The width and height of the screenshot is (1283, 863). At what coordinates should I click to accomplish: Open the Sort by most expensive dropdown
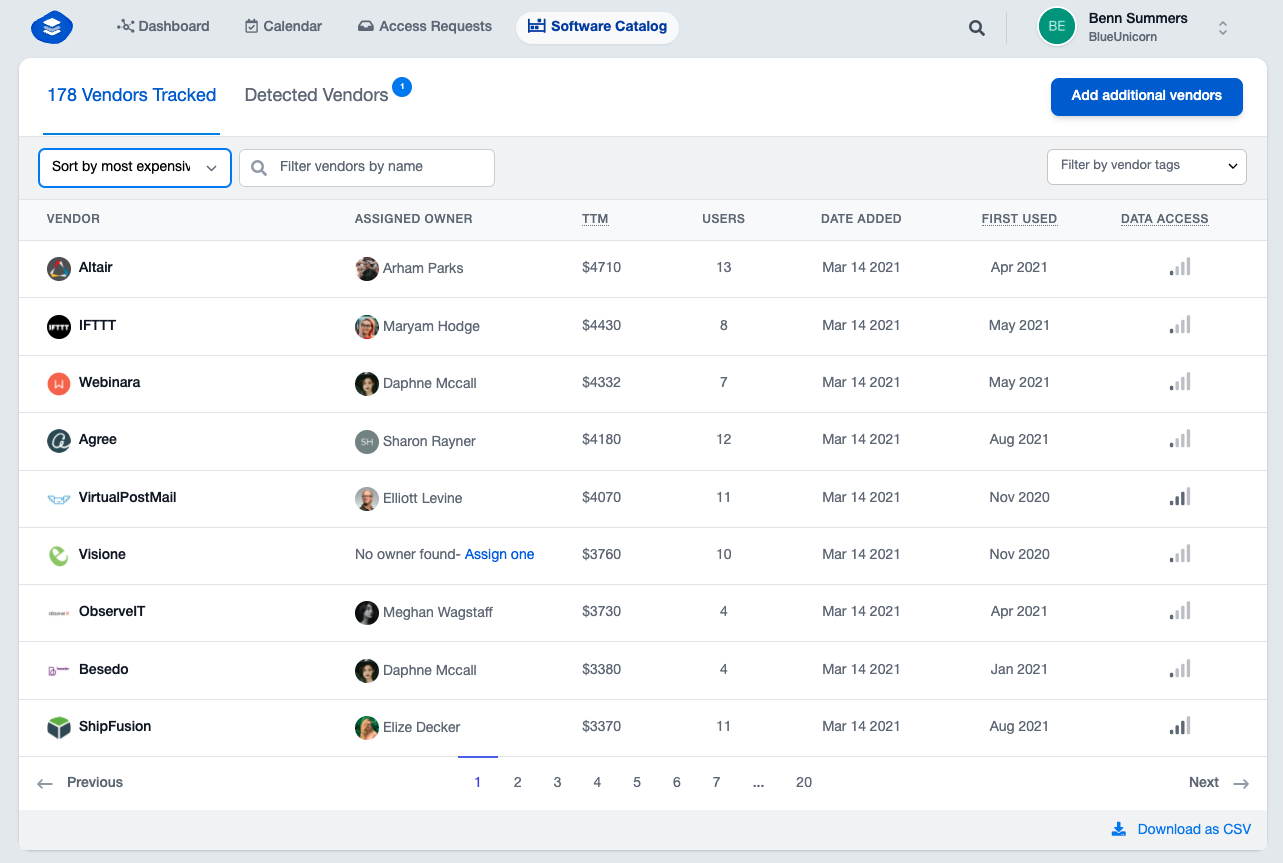[x=135, y=167]
